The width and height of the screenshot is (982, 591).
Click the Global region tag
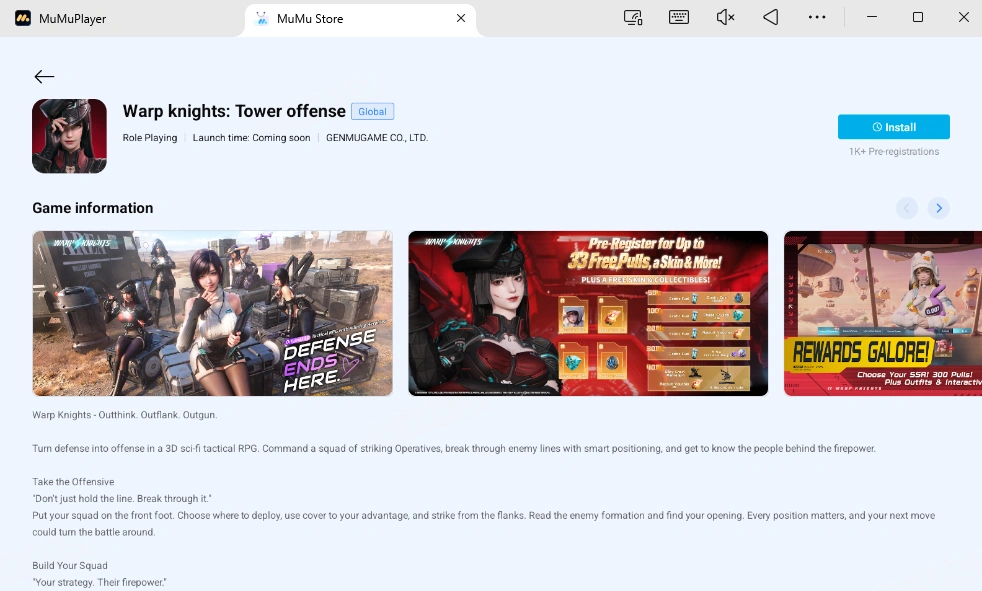(372, 111)
